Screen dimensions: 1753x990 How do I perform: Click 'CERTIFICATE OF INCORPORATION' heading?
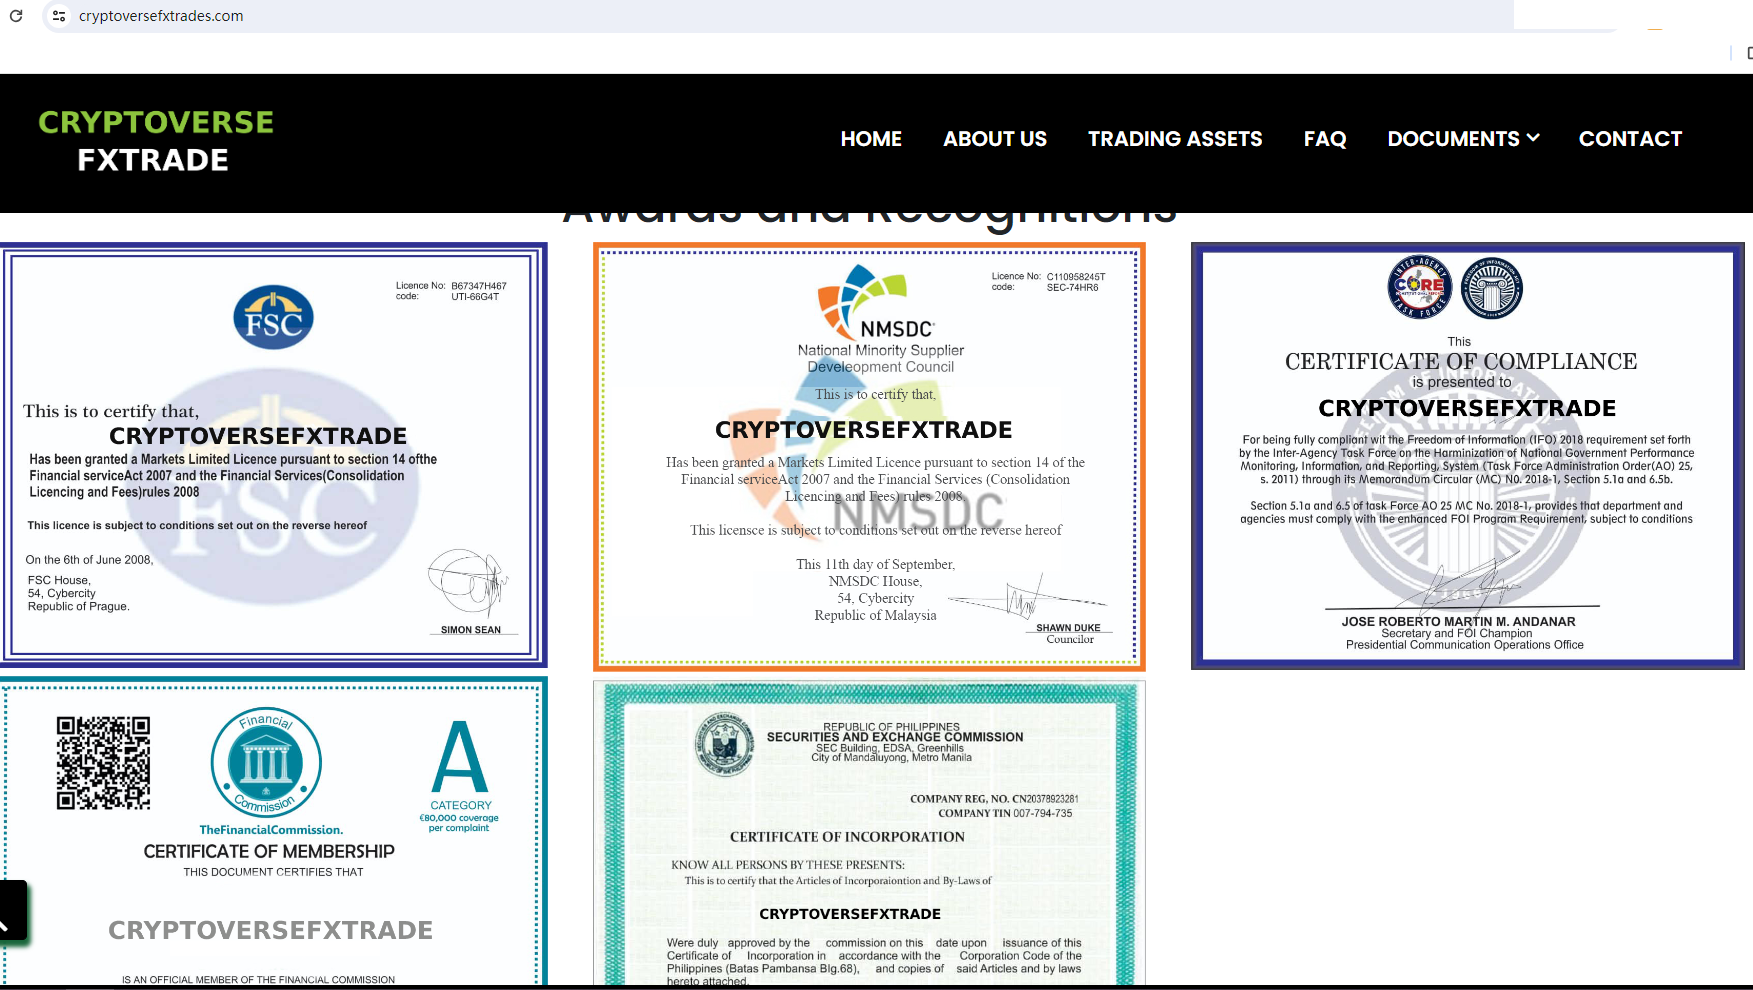point(847,837)
